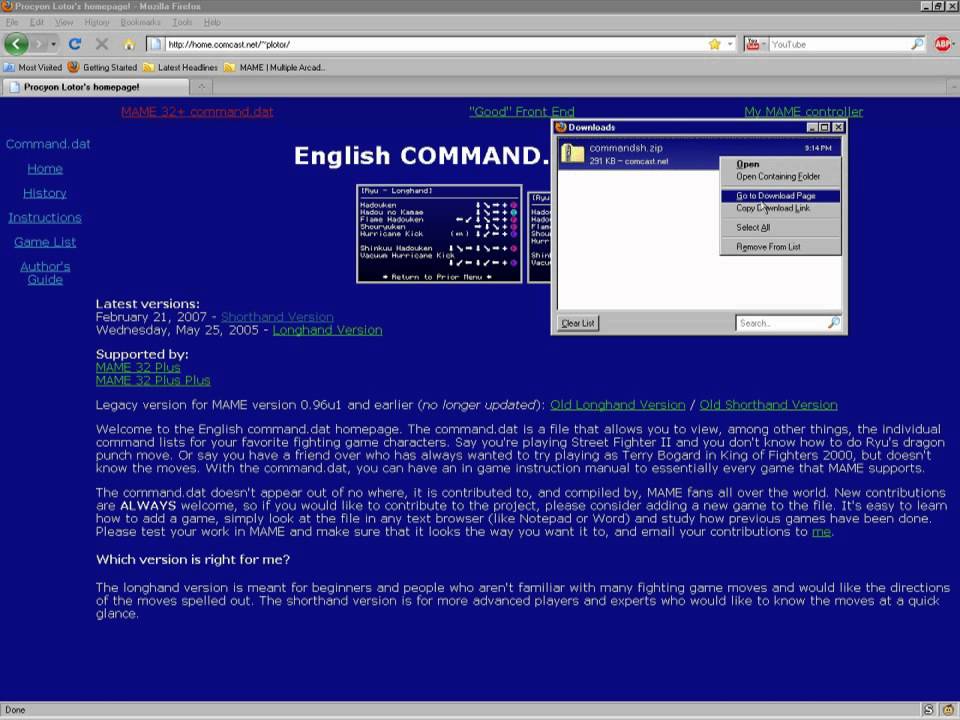Click the Ryu Longhand screenshot thumbnail
The height and width of the screenshot is (720, 960).
(439, 234)
